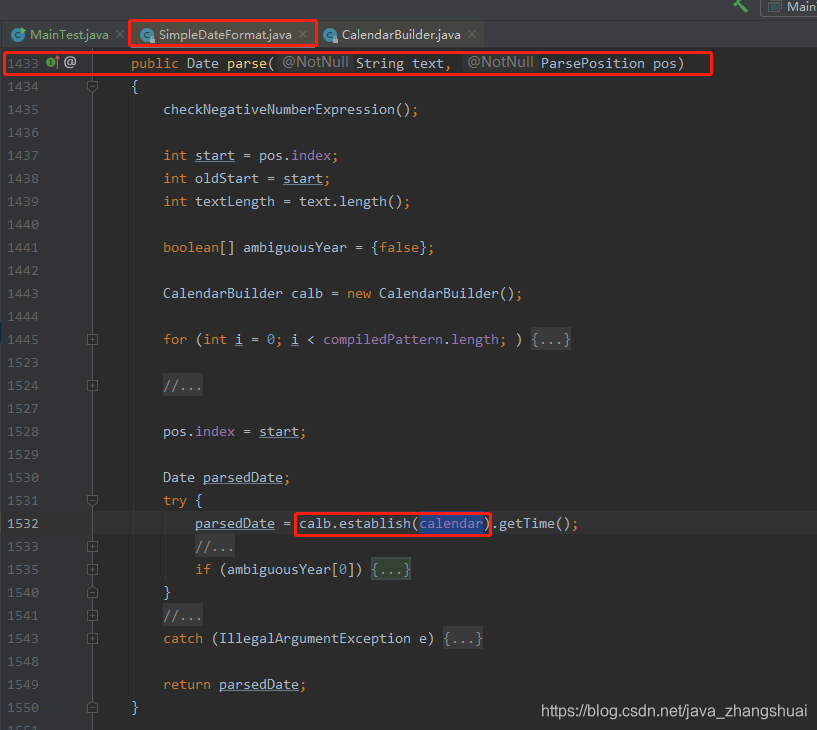The image size is (817, 730).
Task: Click the parse method name on line 1433
Action: [x=247, y=64]
